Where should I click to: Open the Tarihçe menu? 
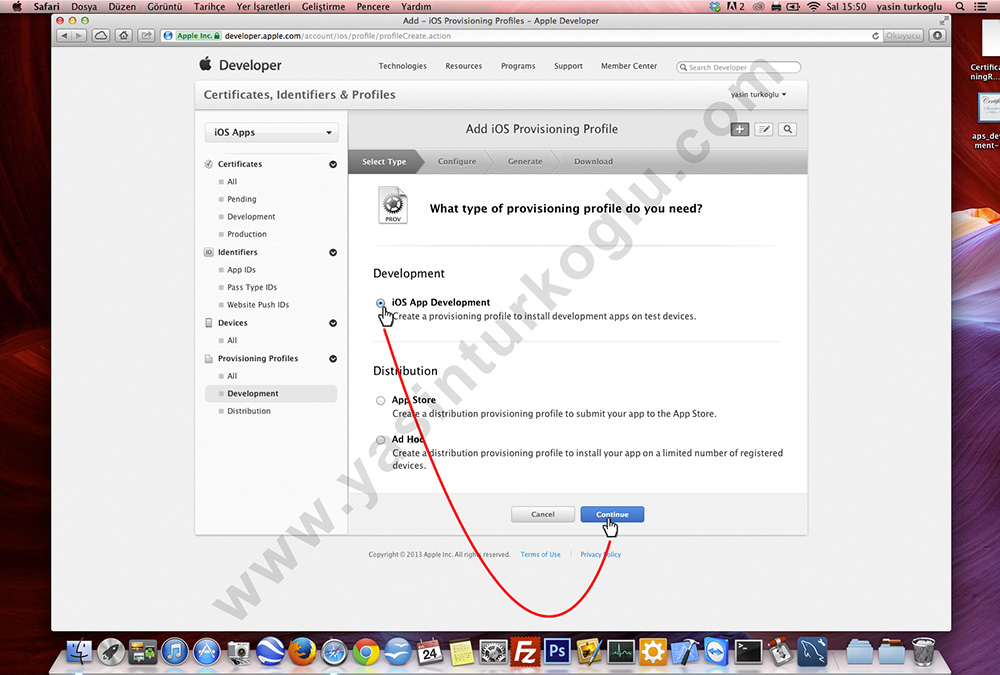[209, 6]
